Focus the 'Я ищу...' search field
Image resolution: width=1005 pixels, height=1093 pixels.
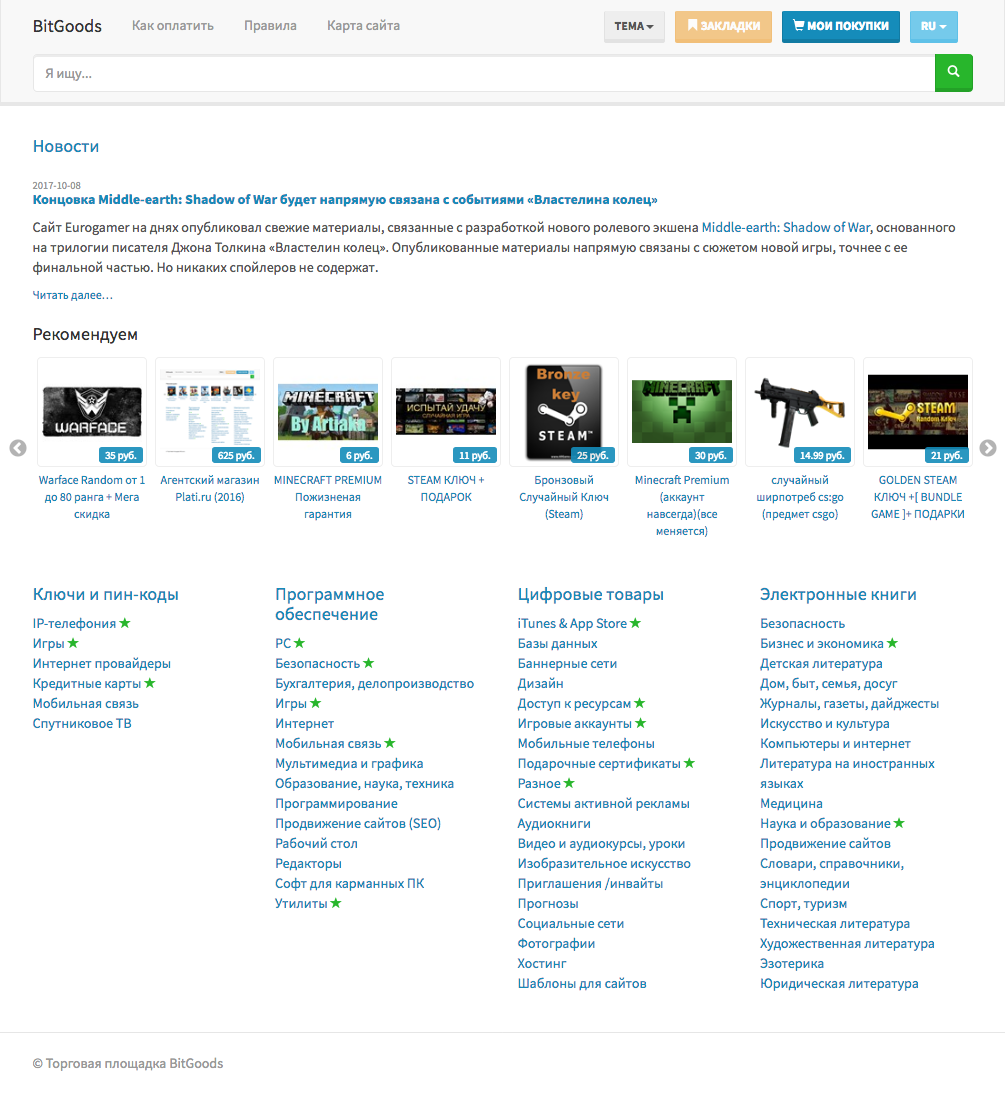(483, 73)
